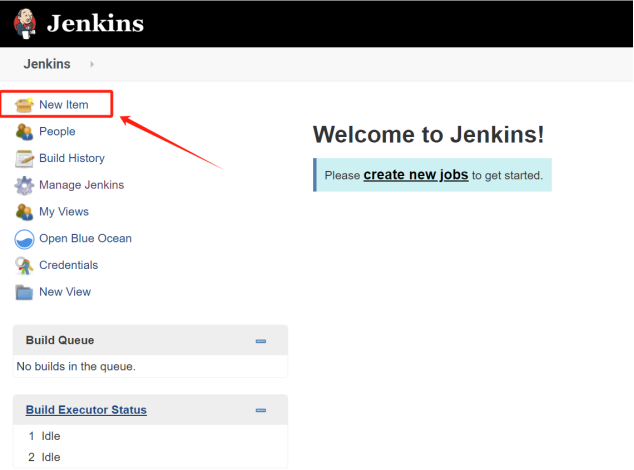Click the People icon in sidebar
The width and height of the screenshot is (634, 470).
[x=24, y=132]
